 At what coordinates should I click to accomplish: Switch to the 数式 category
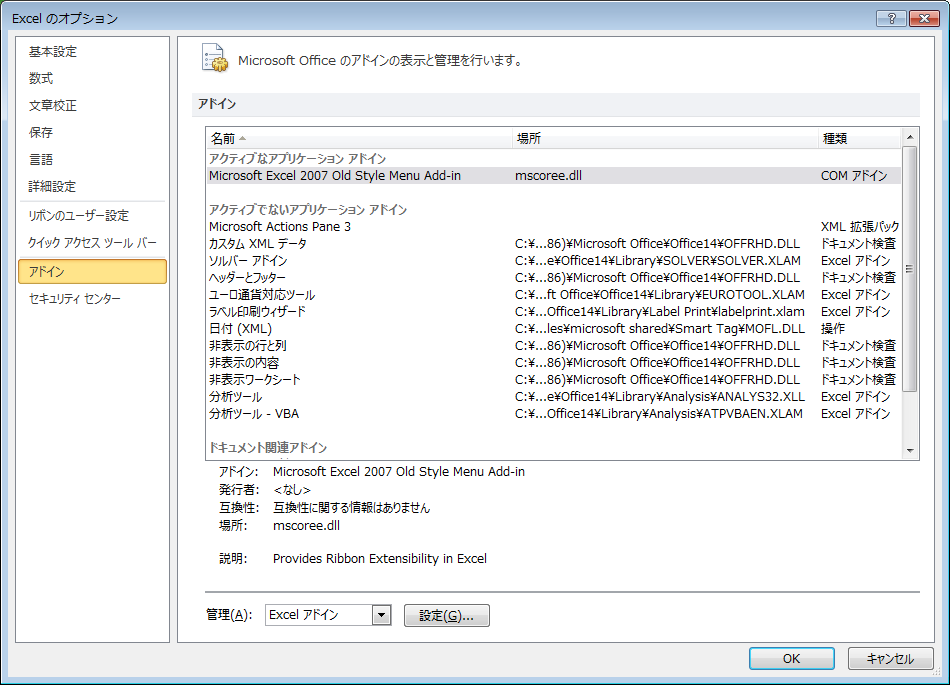coord(41,79)
